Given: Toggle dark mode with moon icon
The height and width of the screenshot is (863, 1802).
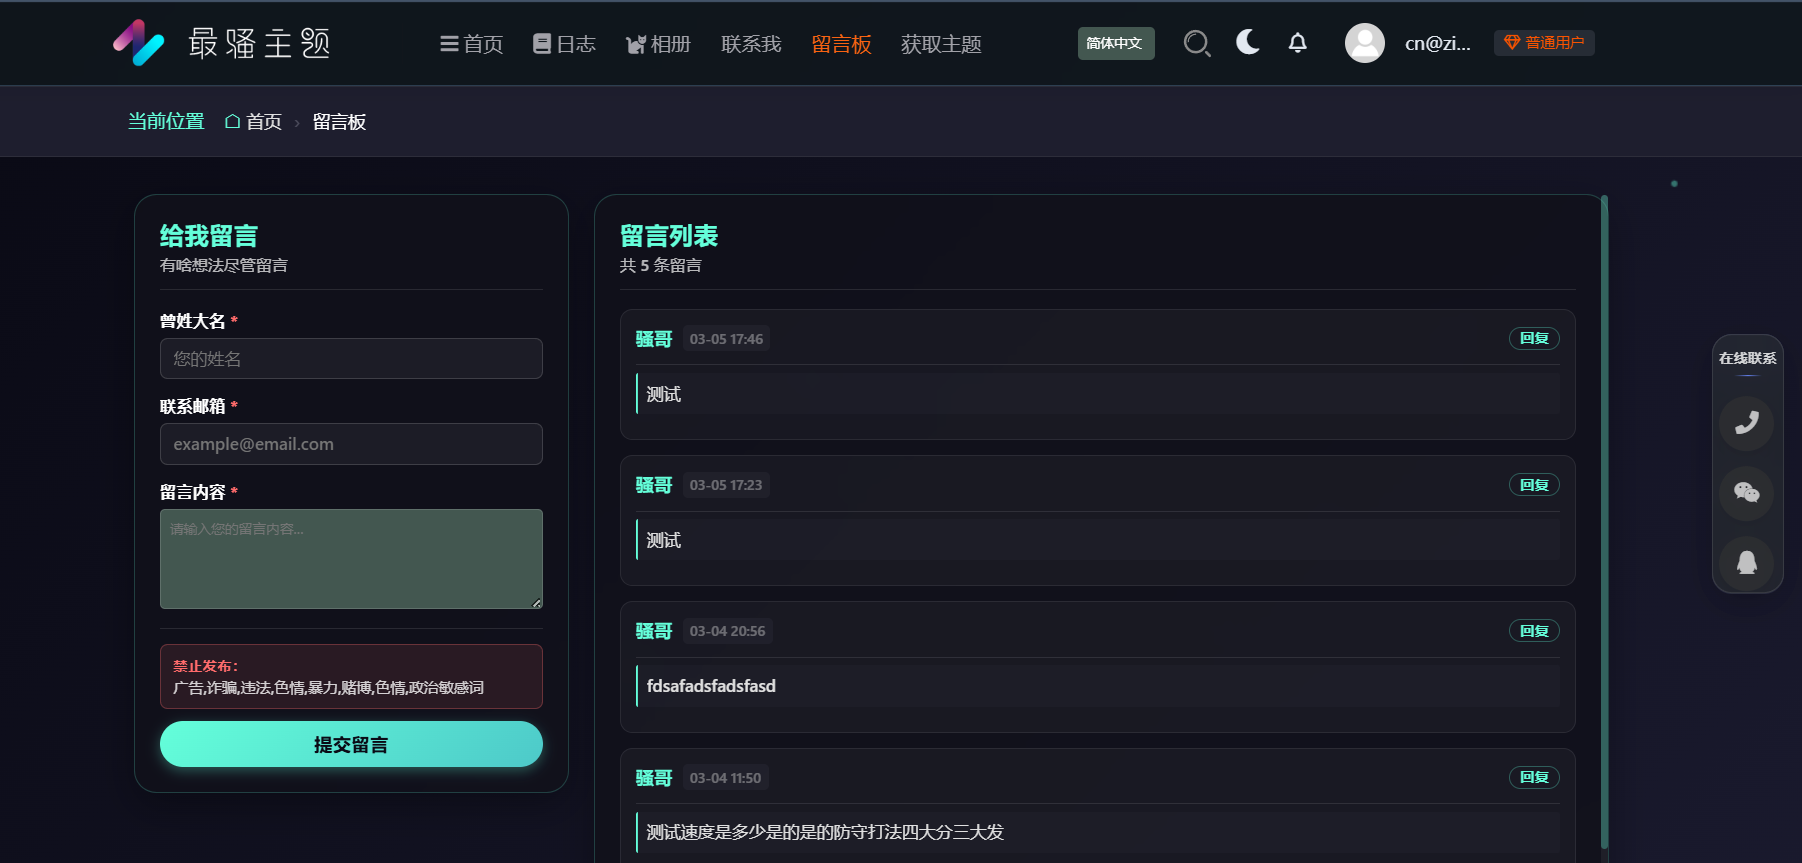Looking at the screenshot, I should [x=1247, y=42].
